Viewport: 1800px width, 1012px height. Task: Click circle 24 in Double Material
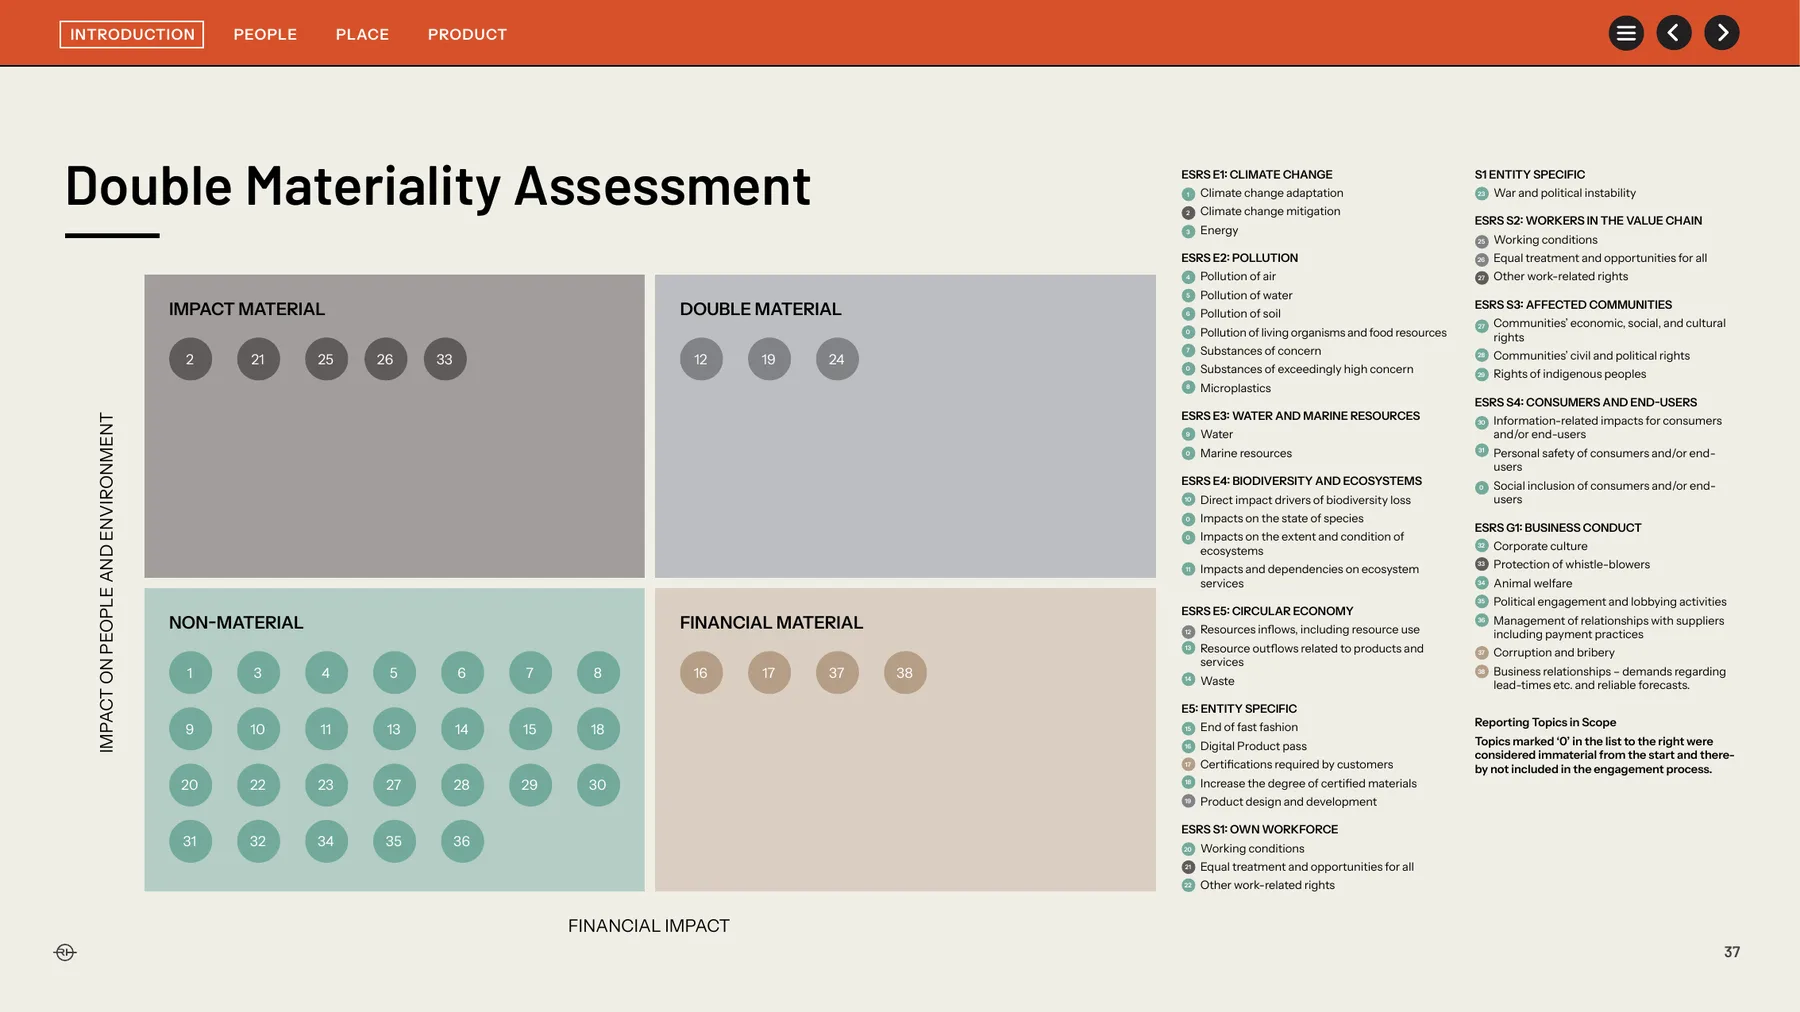[x=837, y=359]
